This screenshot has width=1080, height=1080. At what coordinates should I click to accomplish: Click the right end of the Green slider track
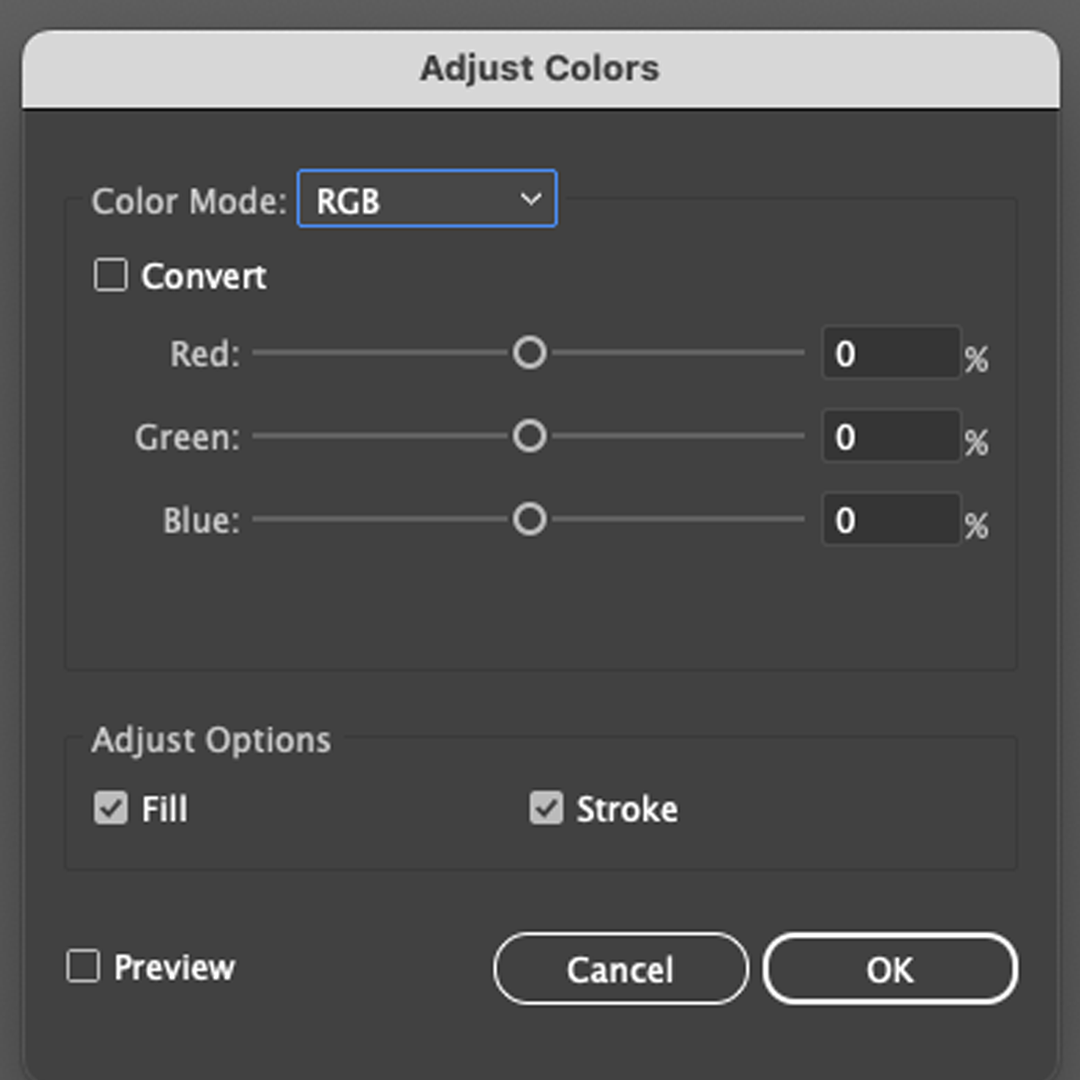pos(798,436)
